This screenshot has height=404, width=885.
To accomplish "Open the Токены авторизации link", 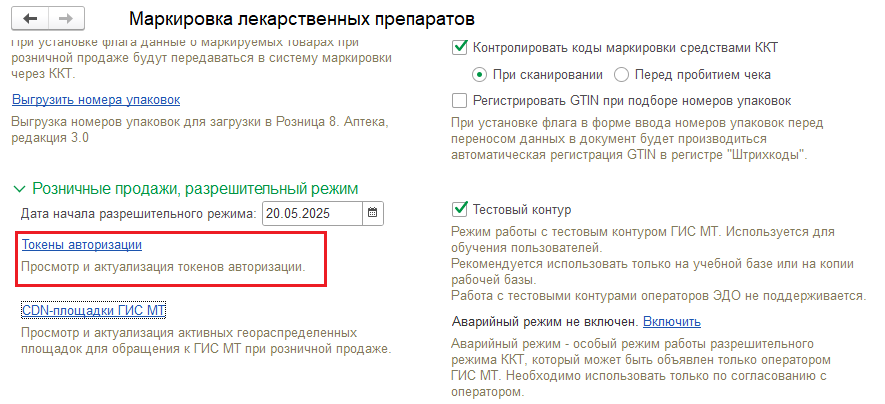I will click(x=82, y=244).
